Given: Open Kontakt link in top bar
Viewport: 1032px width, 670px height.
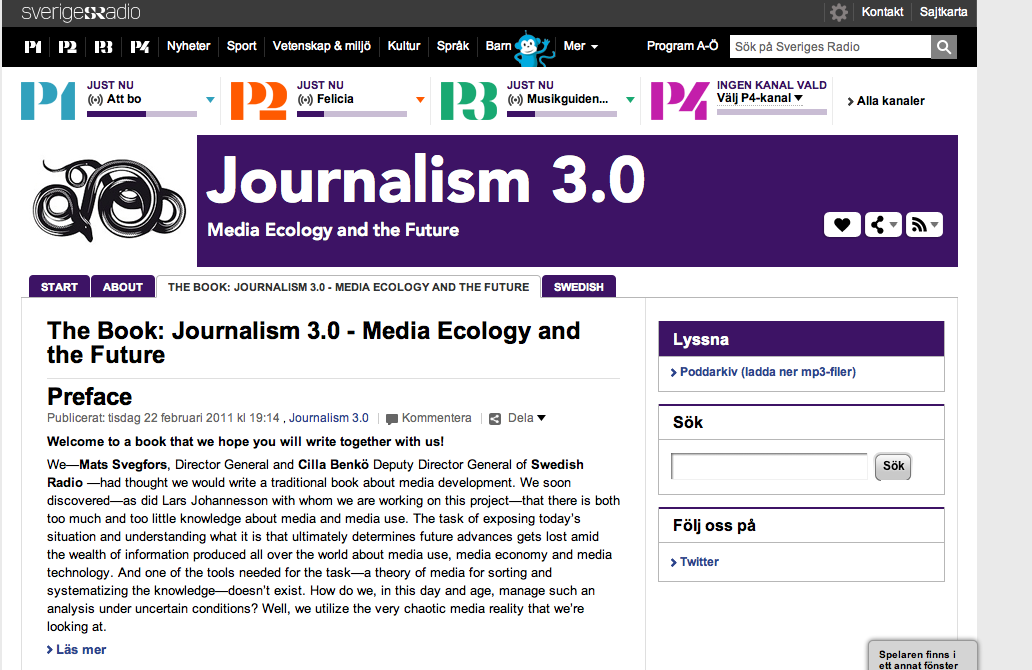Looking at the screenshot, I should (882, 12).
